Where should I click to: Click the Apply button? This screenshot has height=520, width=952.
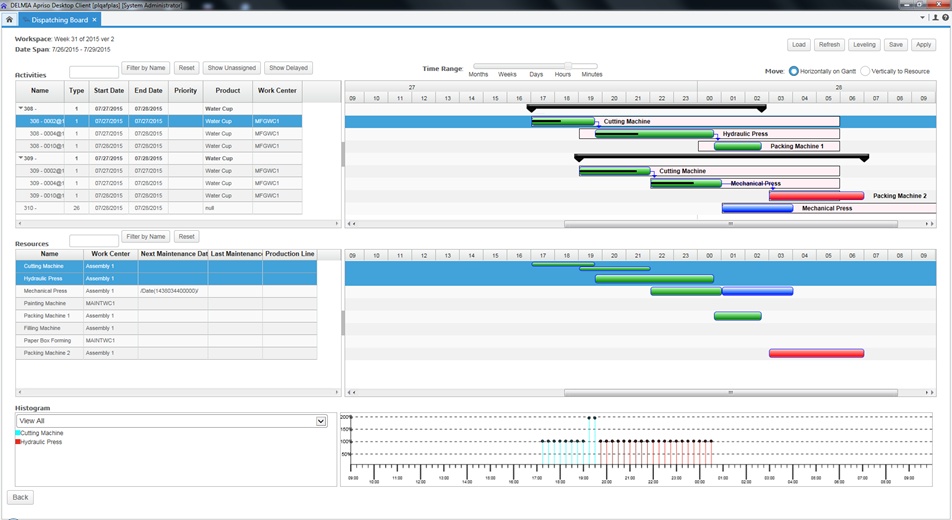tap(923, 44)
